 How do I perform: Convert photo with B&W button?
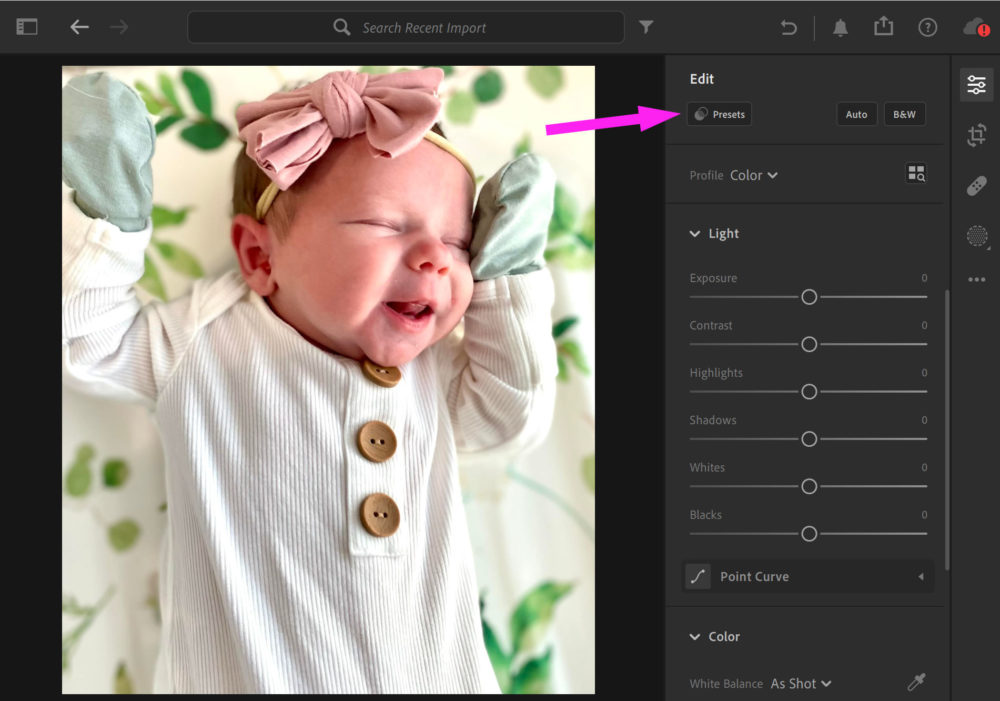point(904,114)
